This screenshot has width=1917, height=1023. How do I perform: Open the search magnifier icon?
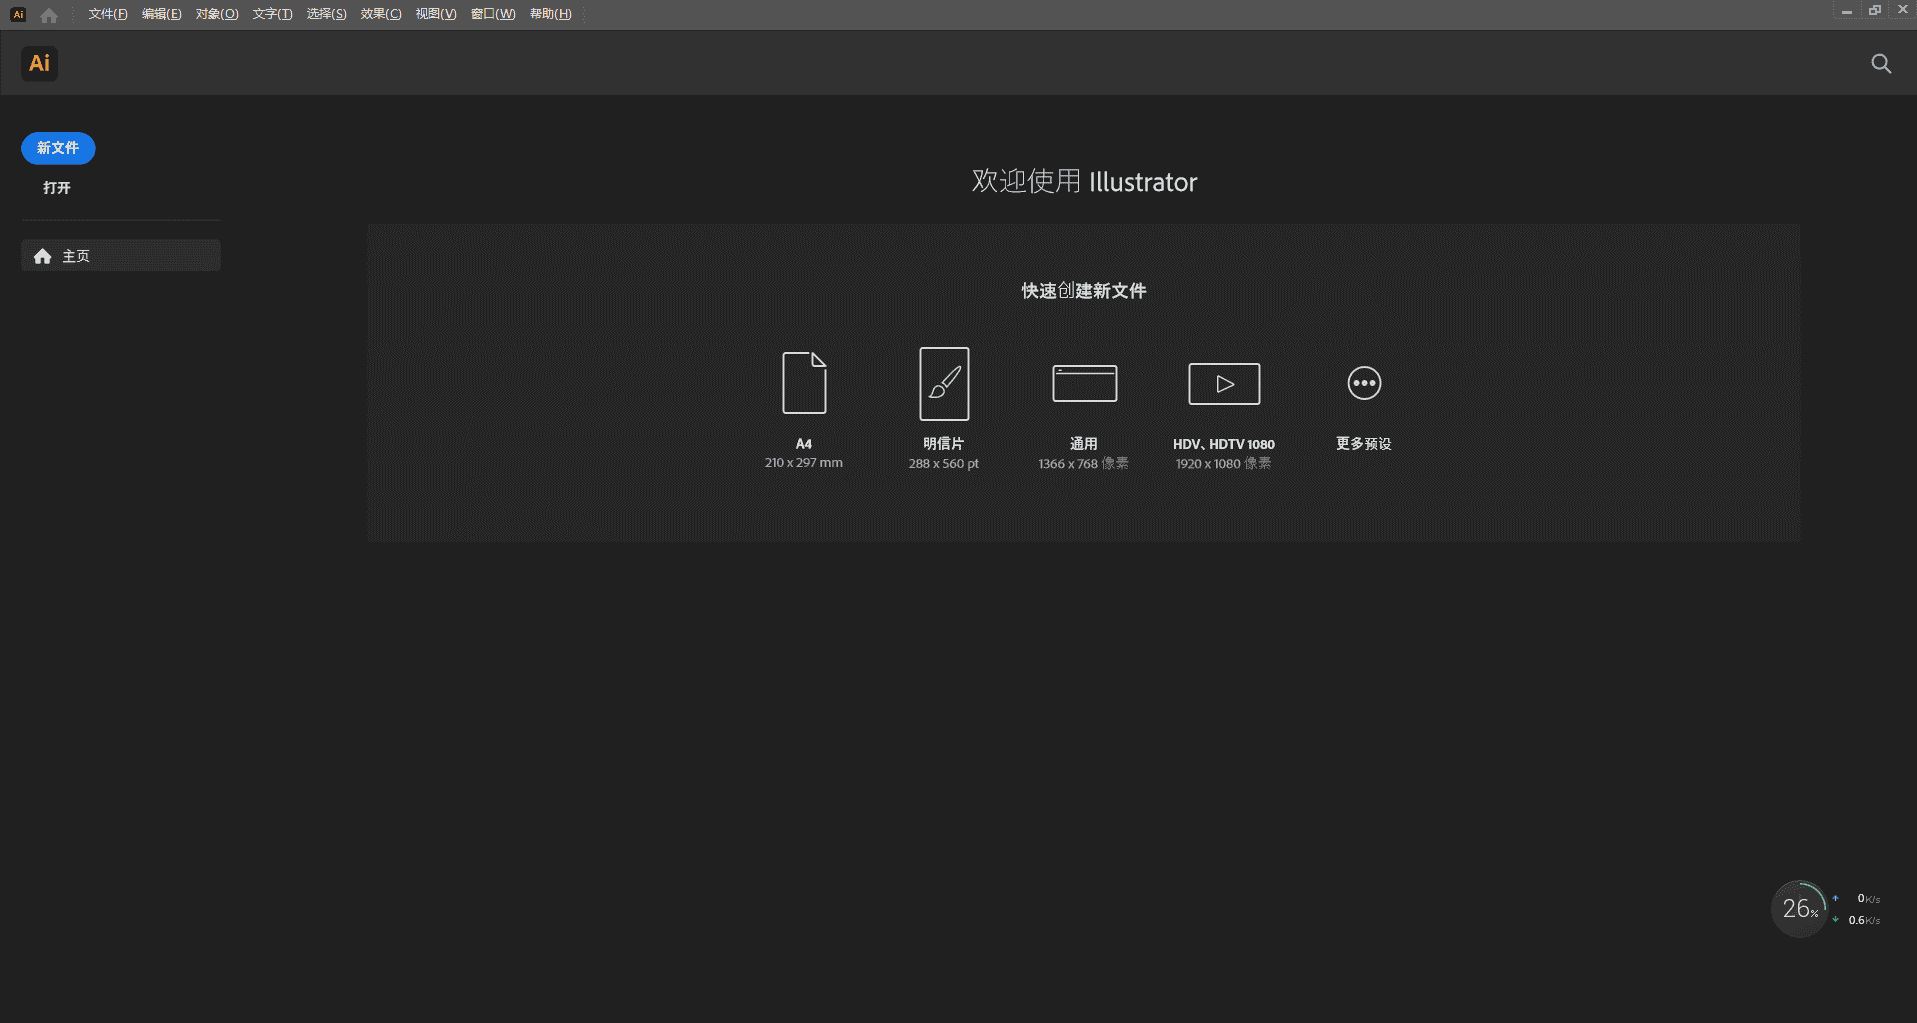[1881, 64]
